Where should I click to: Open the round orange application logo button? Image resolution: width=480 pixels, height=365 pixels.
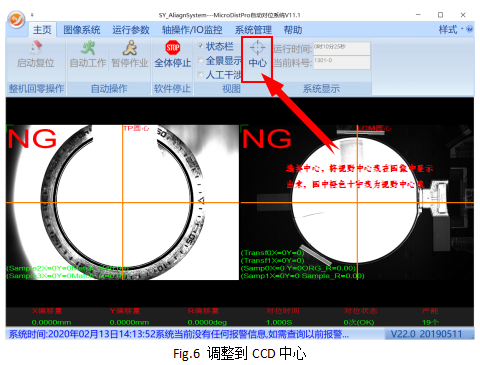[16, 20]
